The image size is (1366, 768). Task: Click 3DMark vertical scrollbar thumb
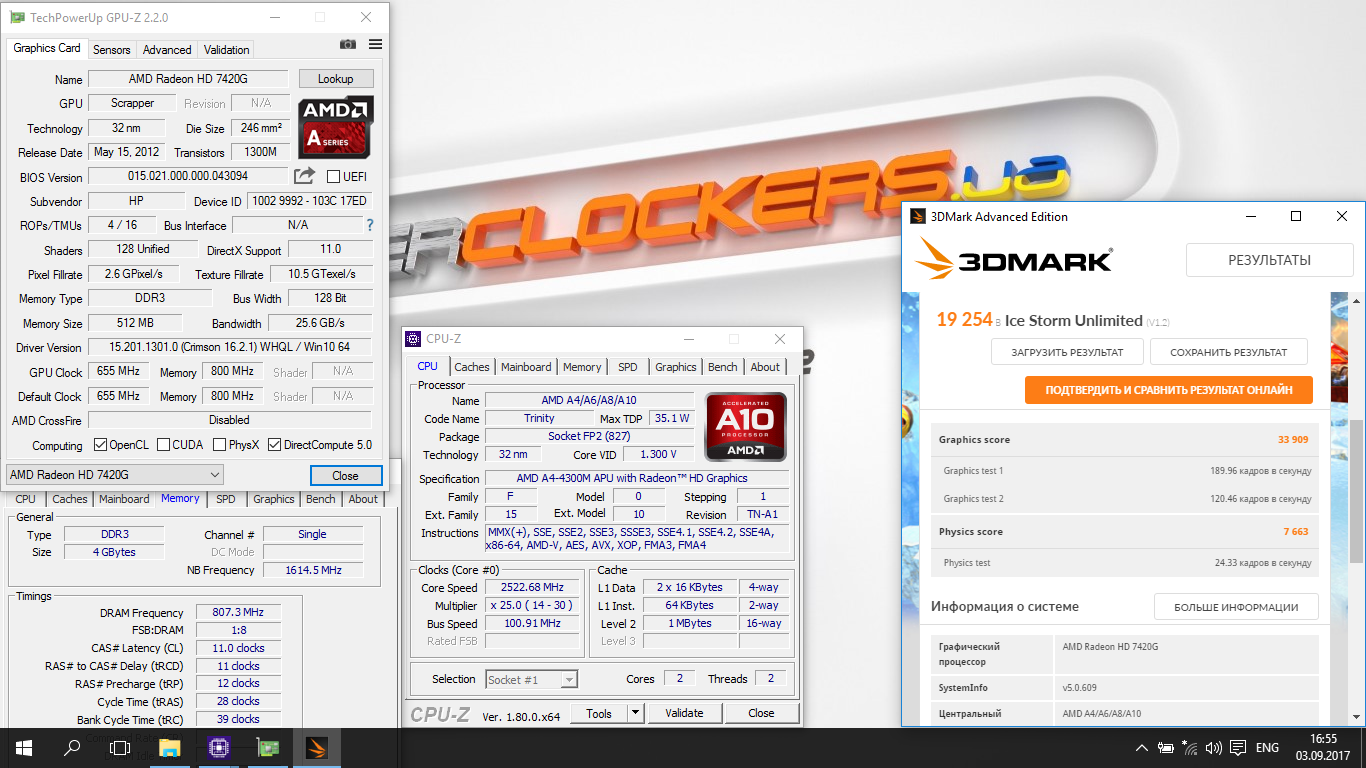[1357, 490]
